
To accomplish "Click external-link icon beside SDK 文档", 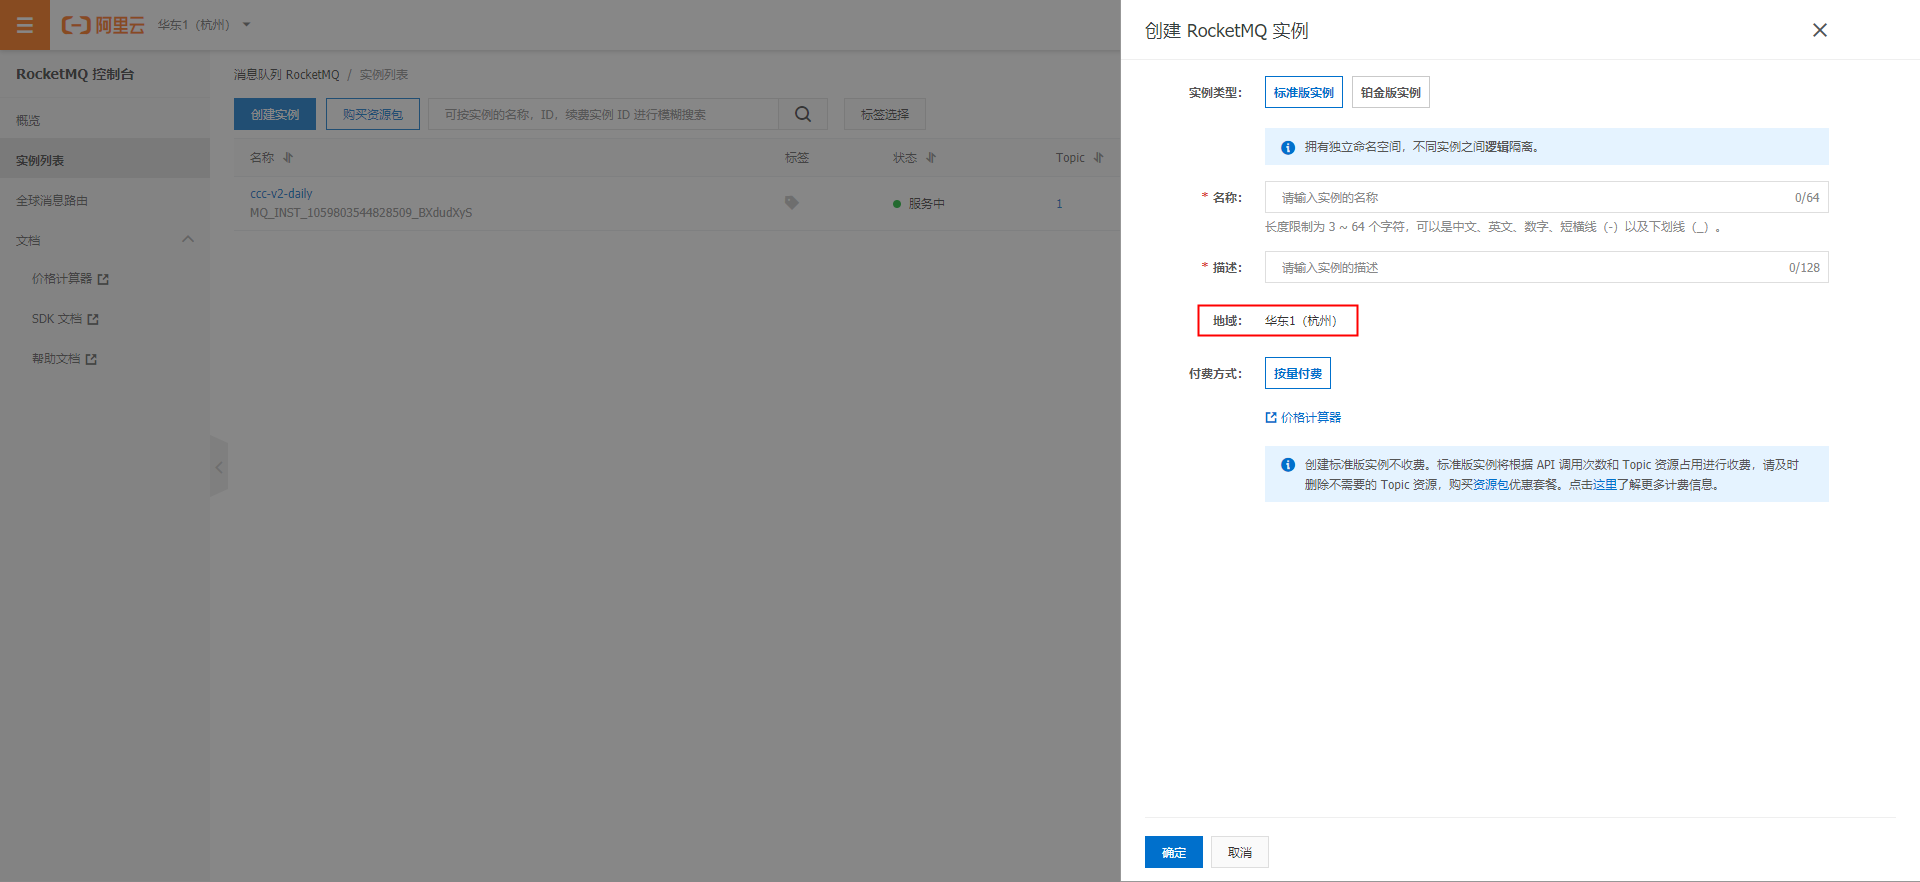I will (93, 319).
